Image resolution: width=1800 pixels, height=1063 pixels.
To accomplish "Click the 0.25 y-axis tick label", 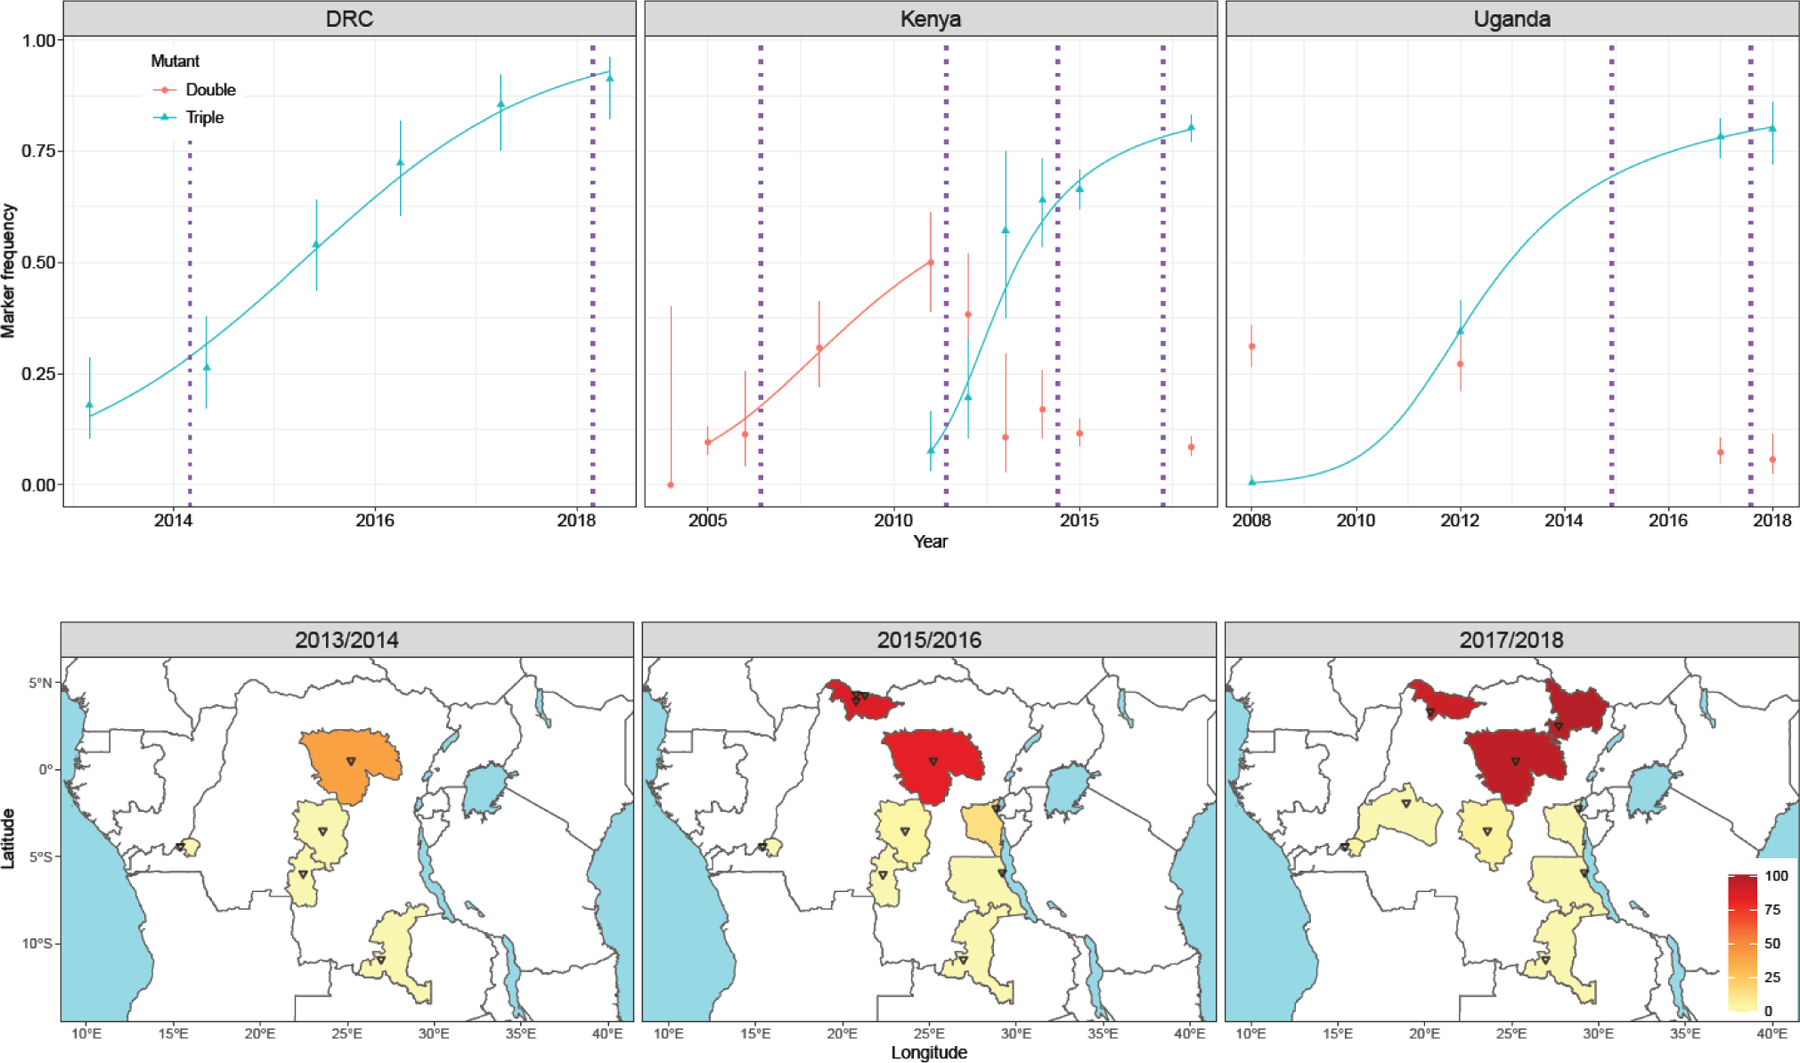I will click(39, 374).
